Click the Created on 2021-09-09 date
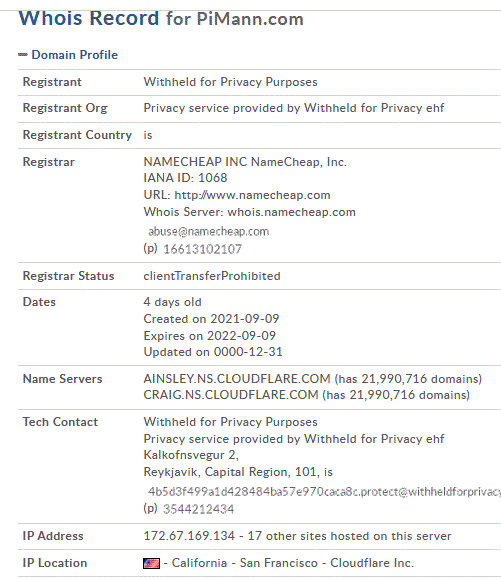The height and width of the screenshot is (579, 501). pos(211,318)
